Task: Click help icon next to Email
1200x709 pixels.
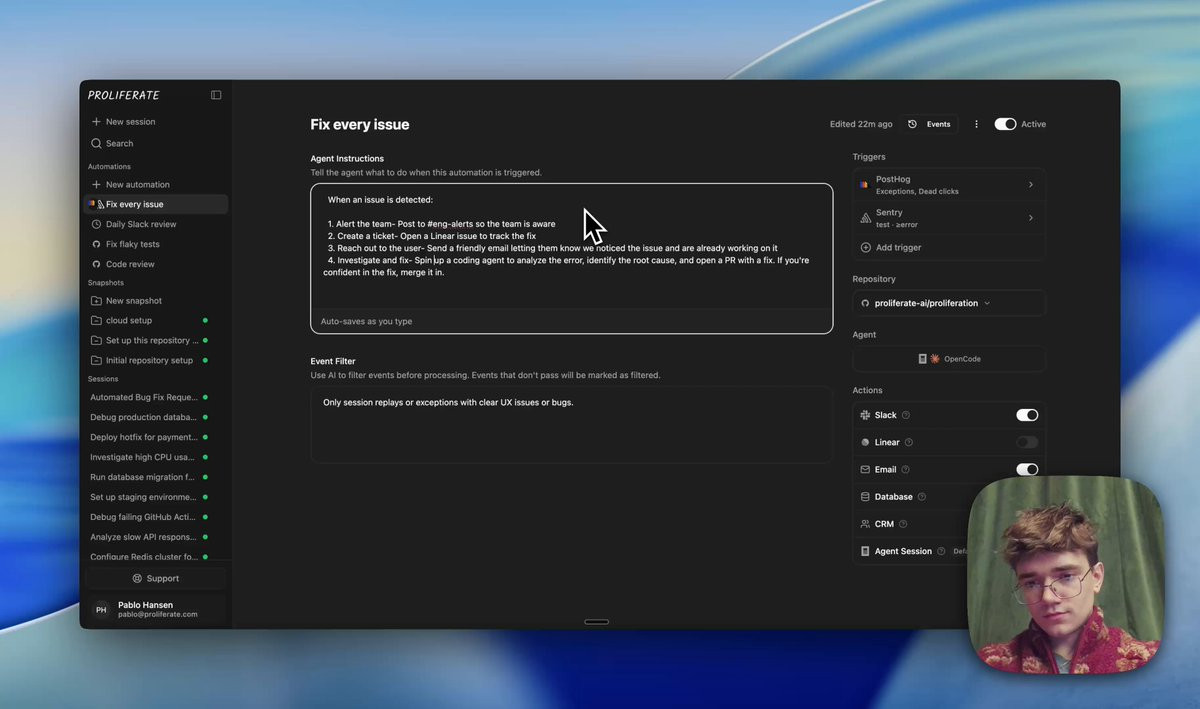Action: coord(905,469)
